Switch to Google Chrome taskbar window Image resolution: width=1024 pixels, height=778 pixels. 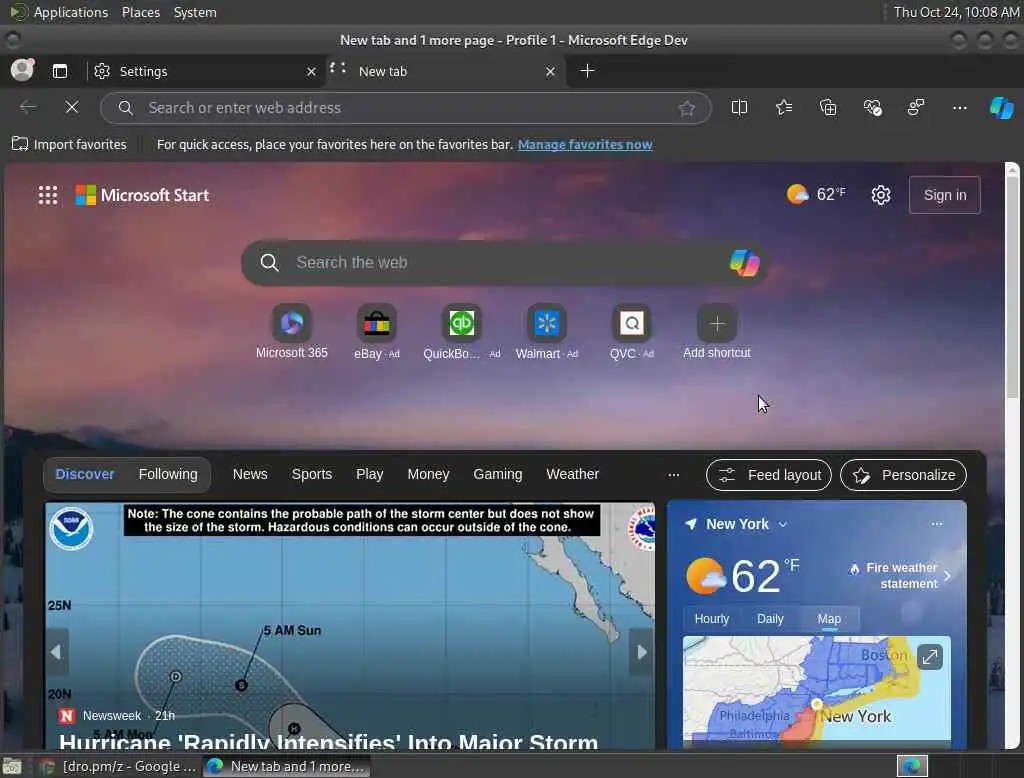pyautogui.click(x=118, y=766)
